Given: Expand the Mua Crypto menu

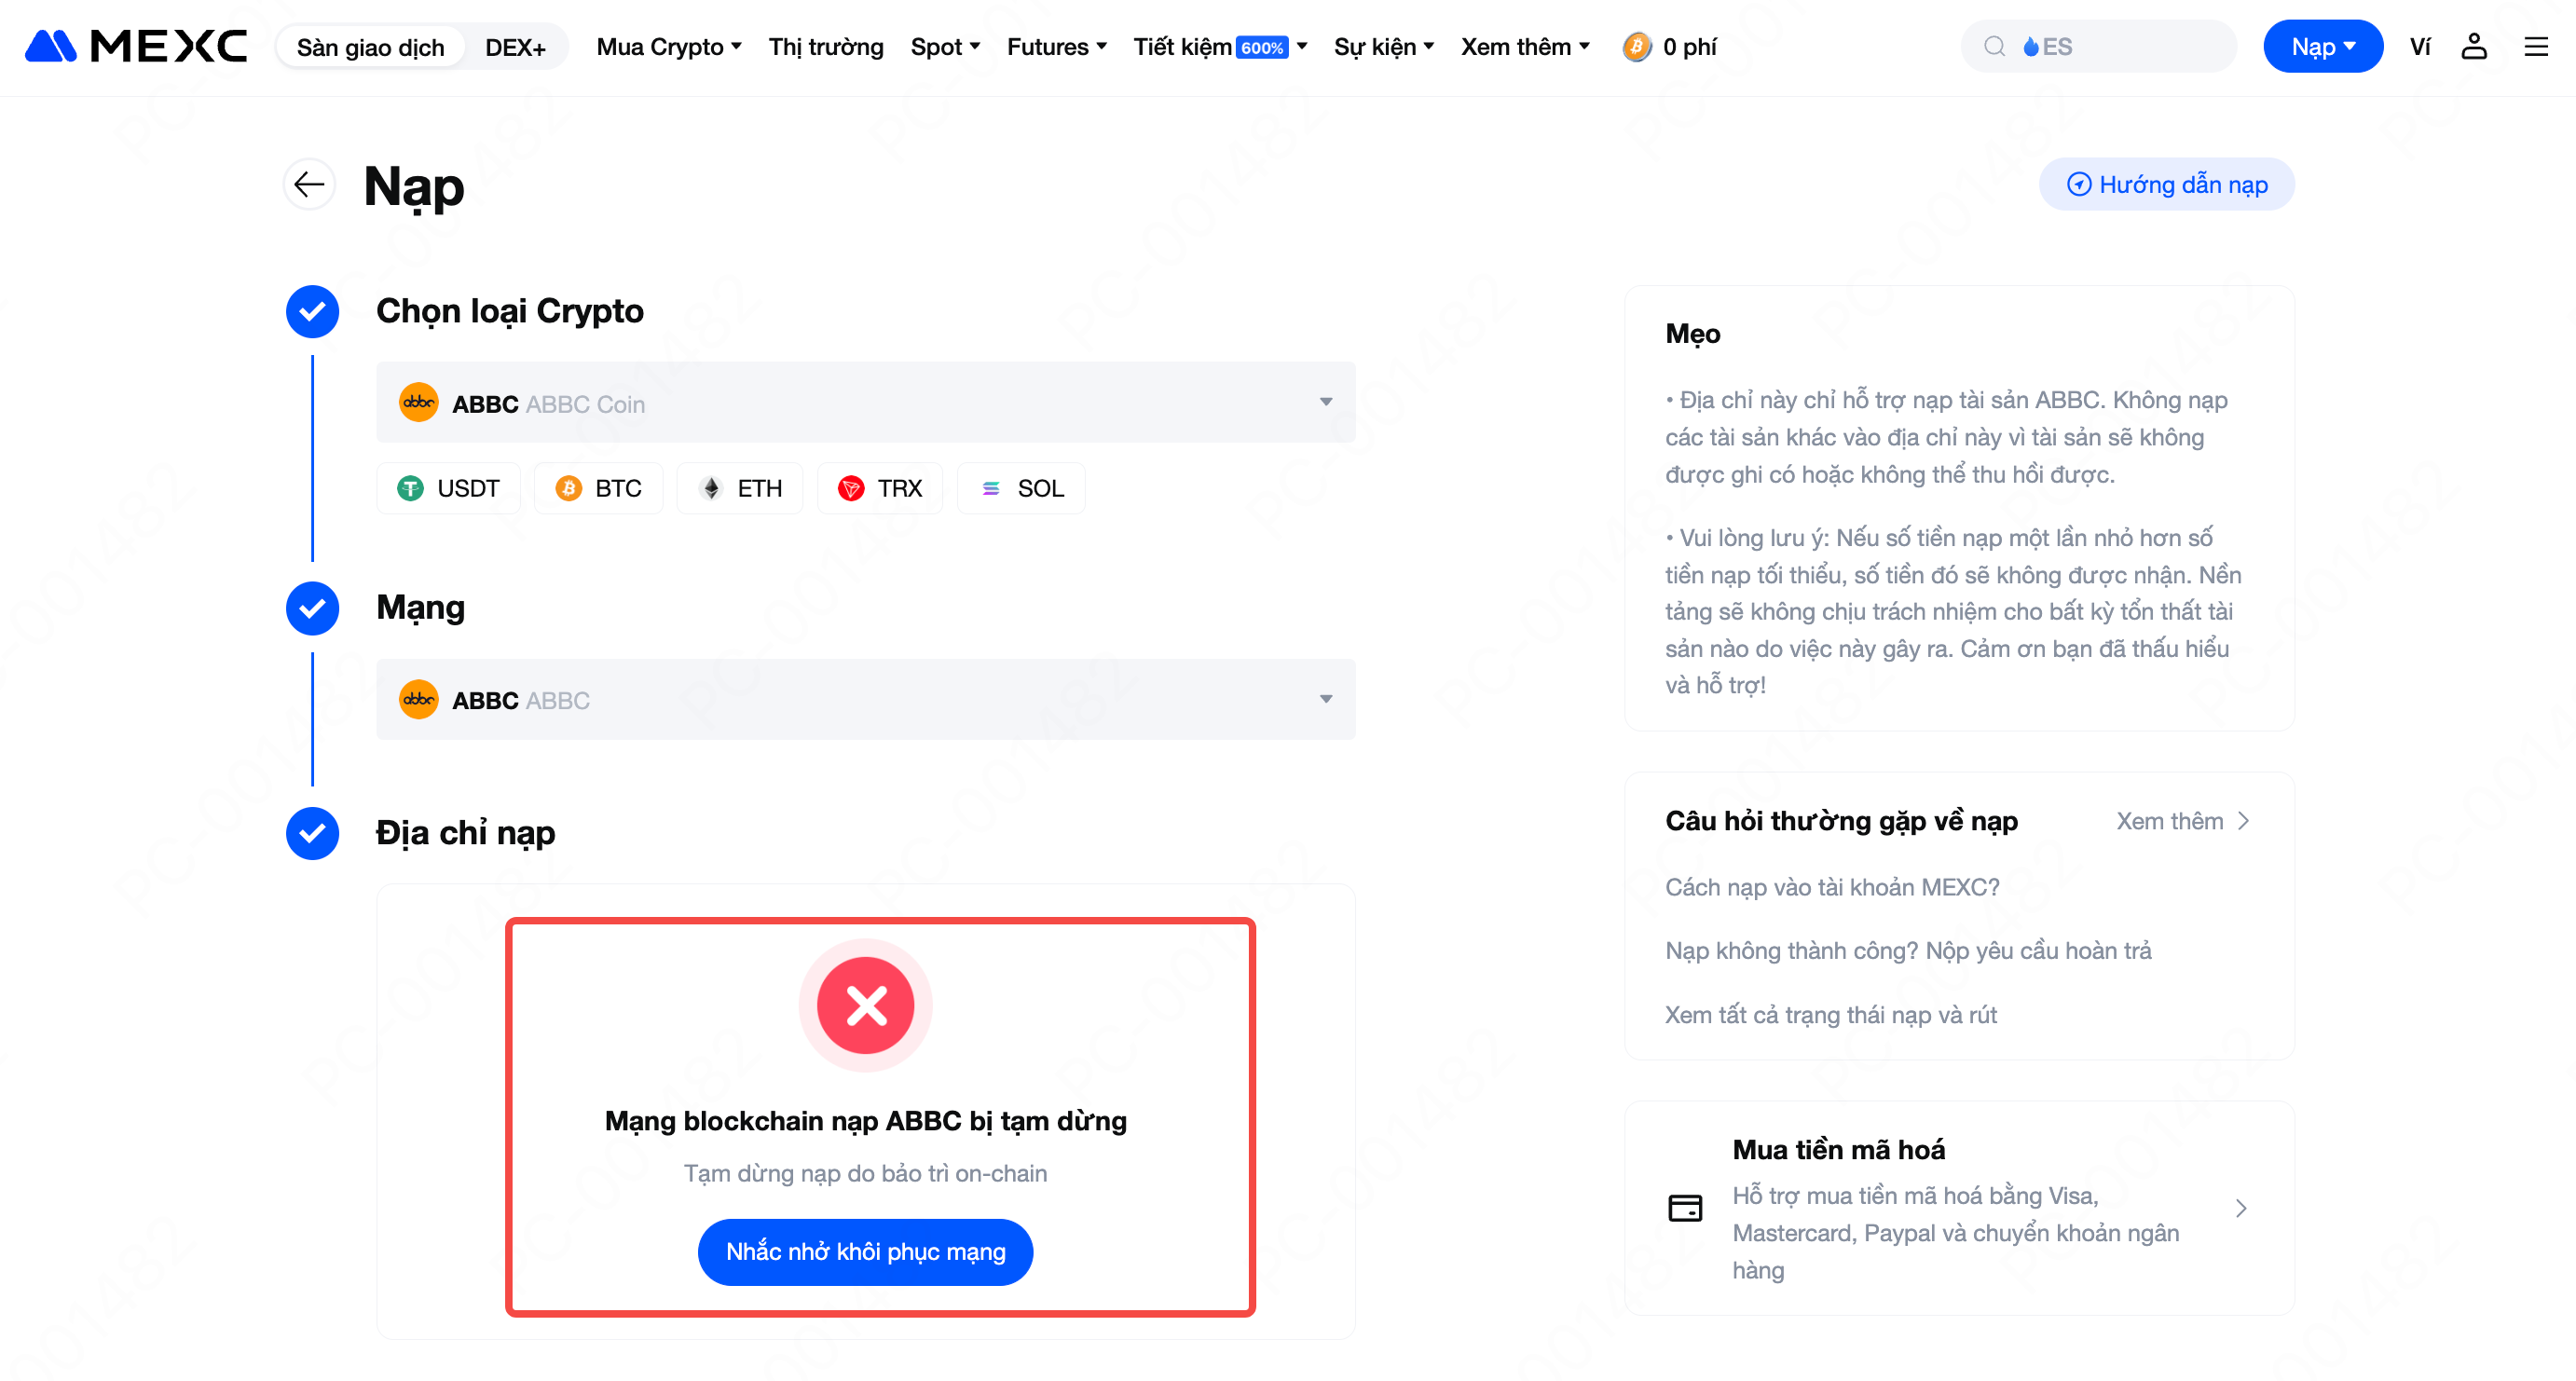Looking at the screenshot, I should click(669, 46).
